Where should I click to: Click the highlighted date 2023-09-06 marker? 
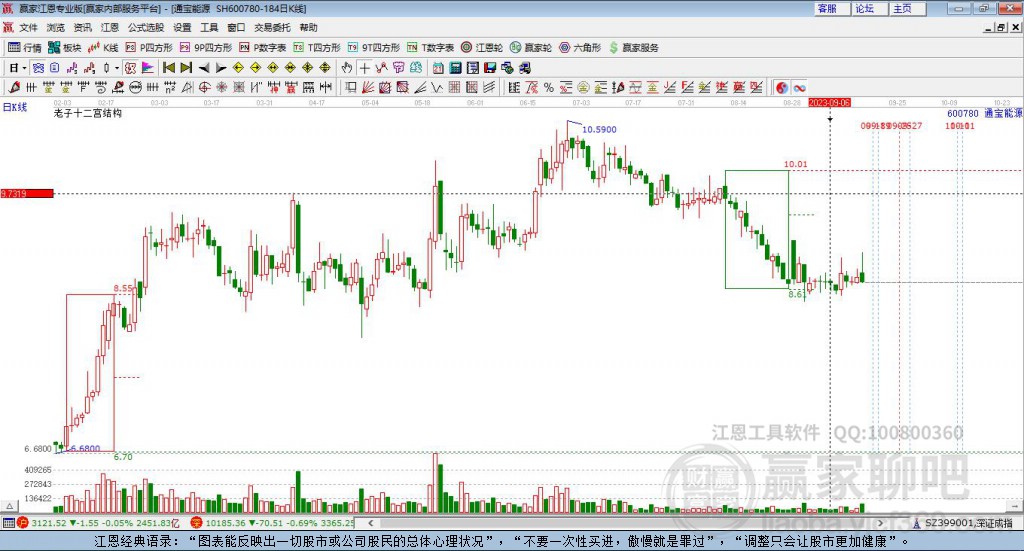coord(829,103)
